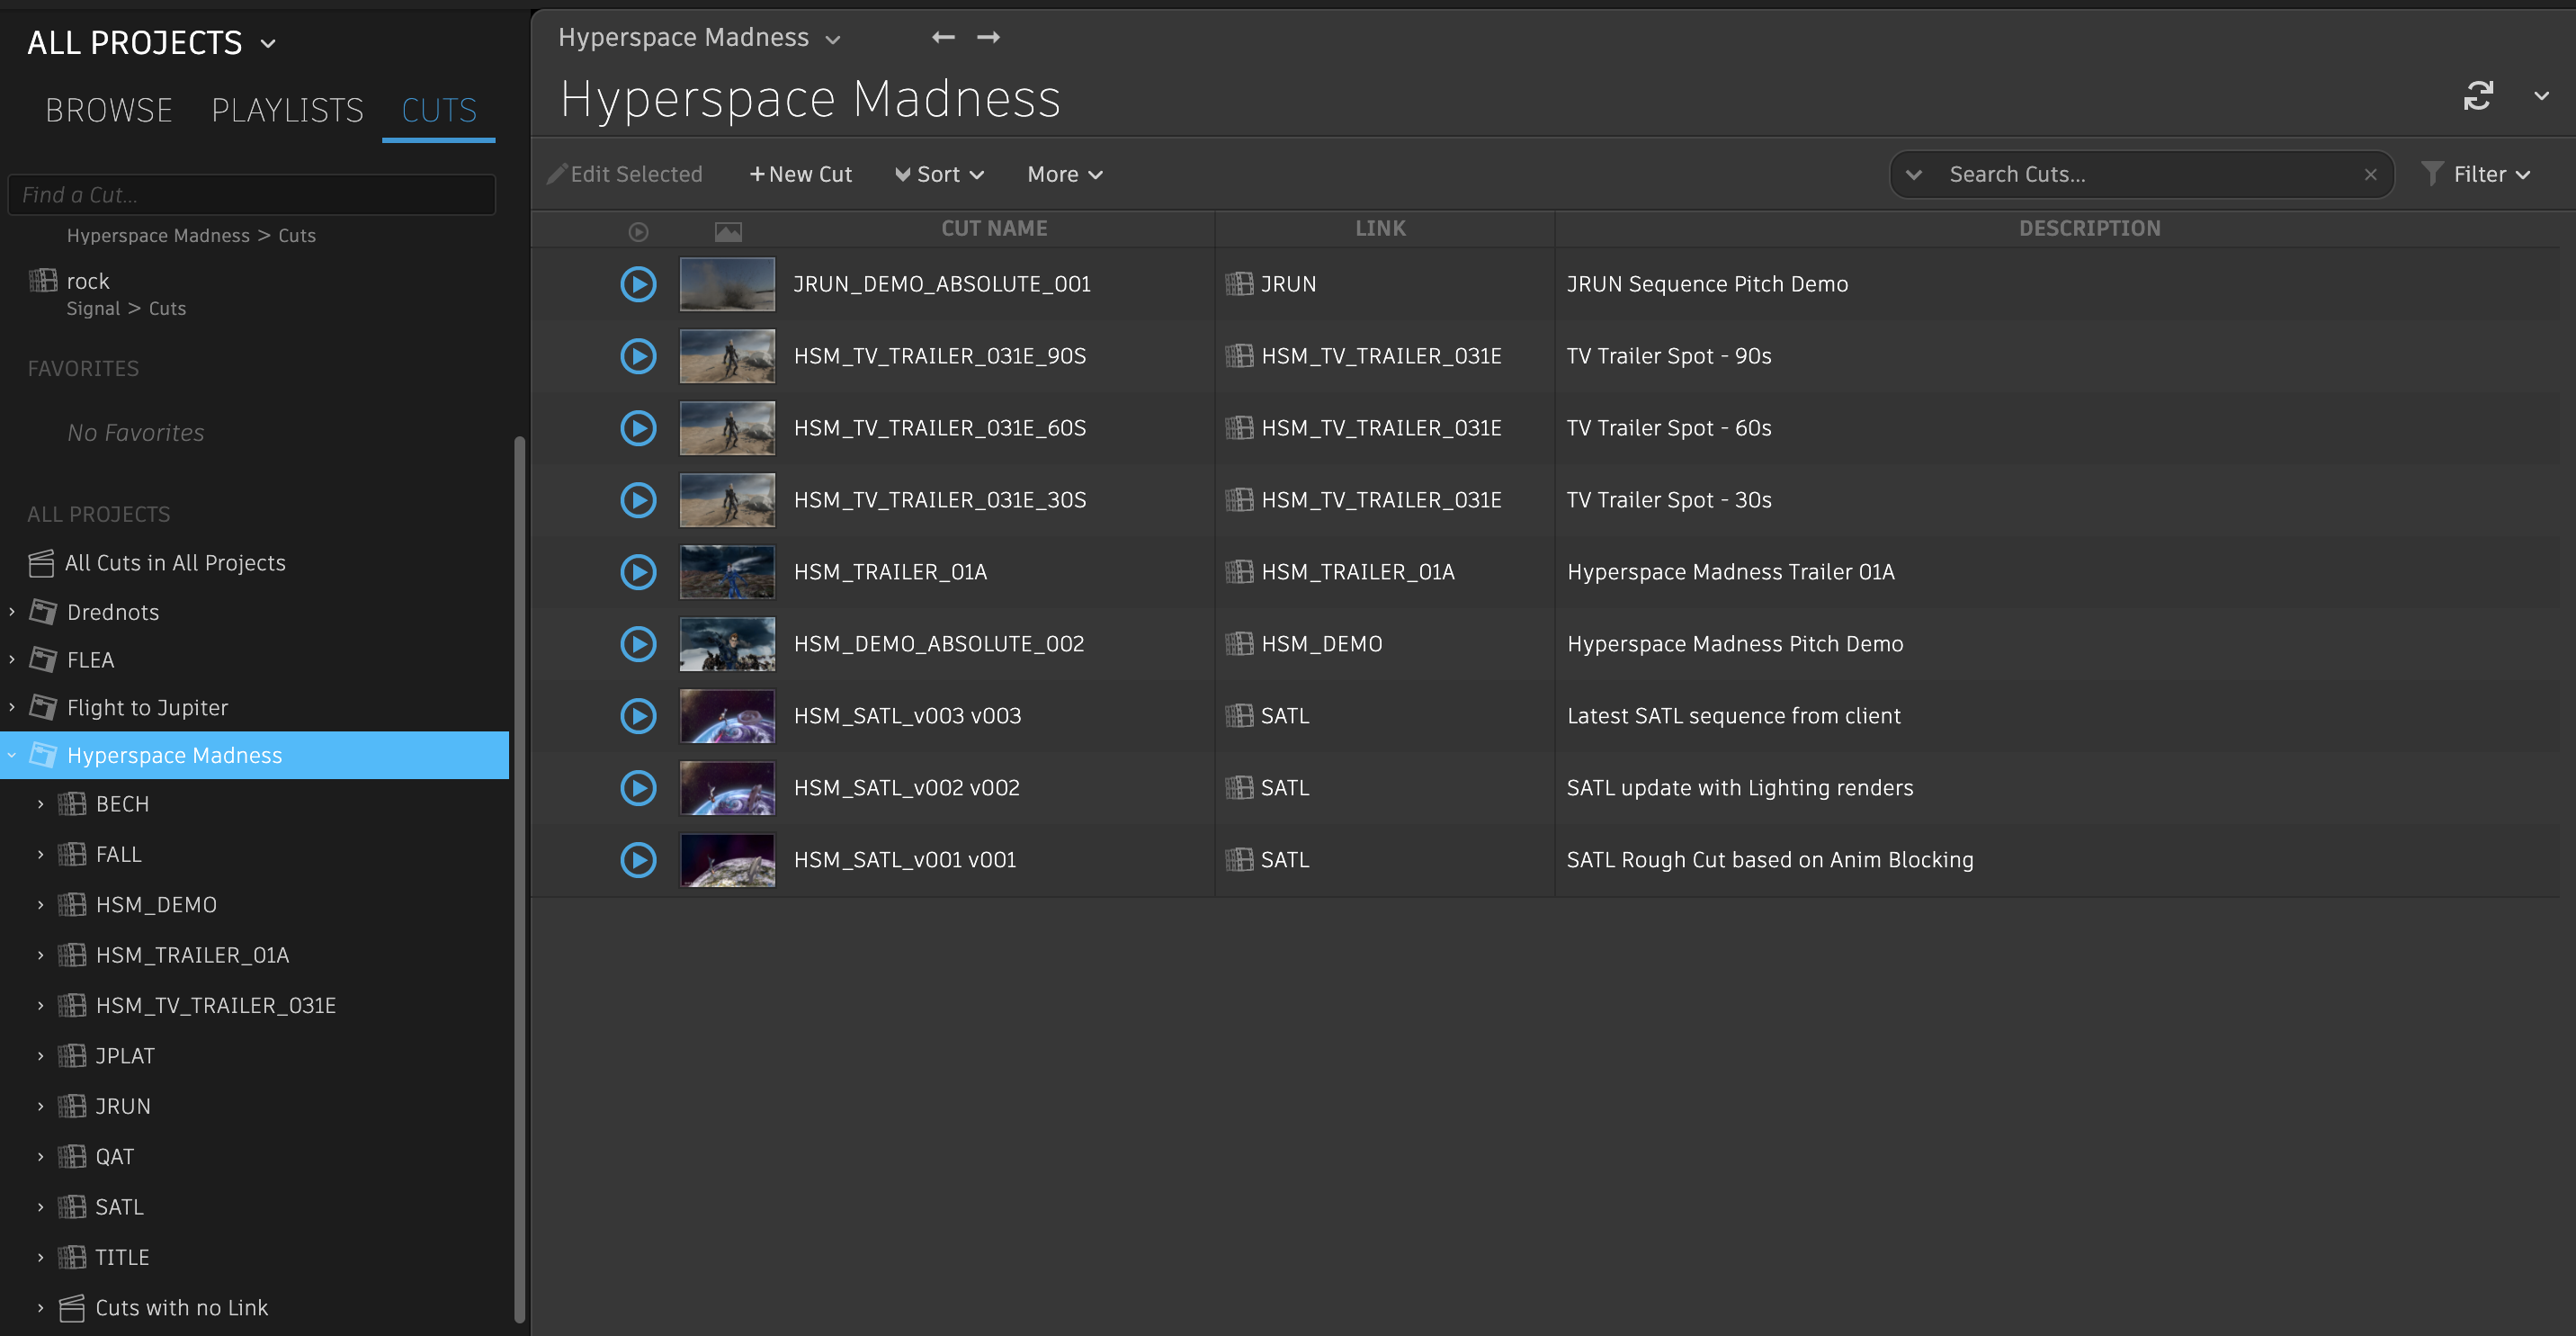Click the rock clip icon in sidebar
Viewport: 2576px width, 1336px height.
(x=44, y=280)
